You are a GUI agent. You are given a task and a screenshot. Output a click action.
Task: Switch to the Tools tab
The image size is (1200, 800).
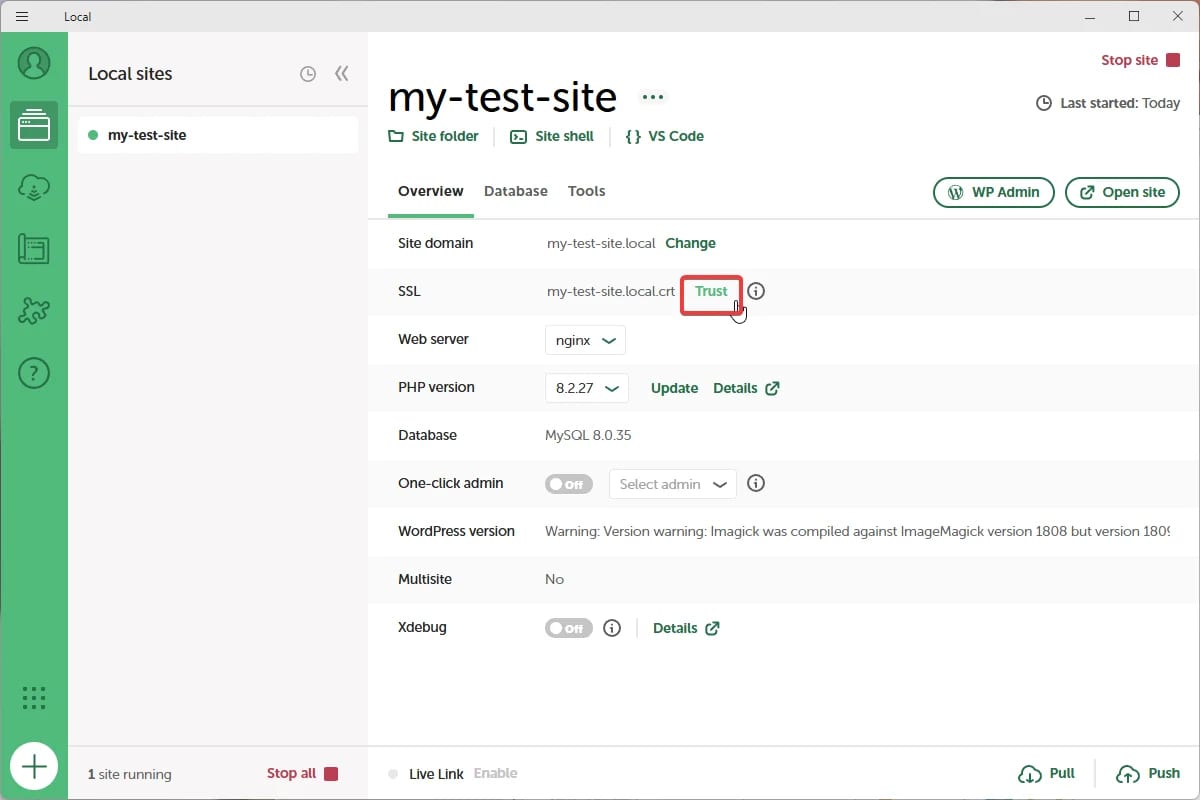click(x=586, y=191)
